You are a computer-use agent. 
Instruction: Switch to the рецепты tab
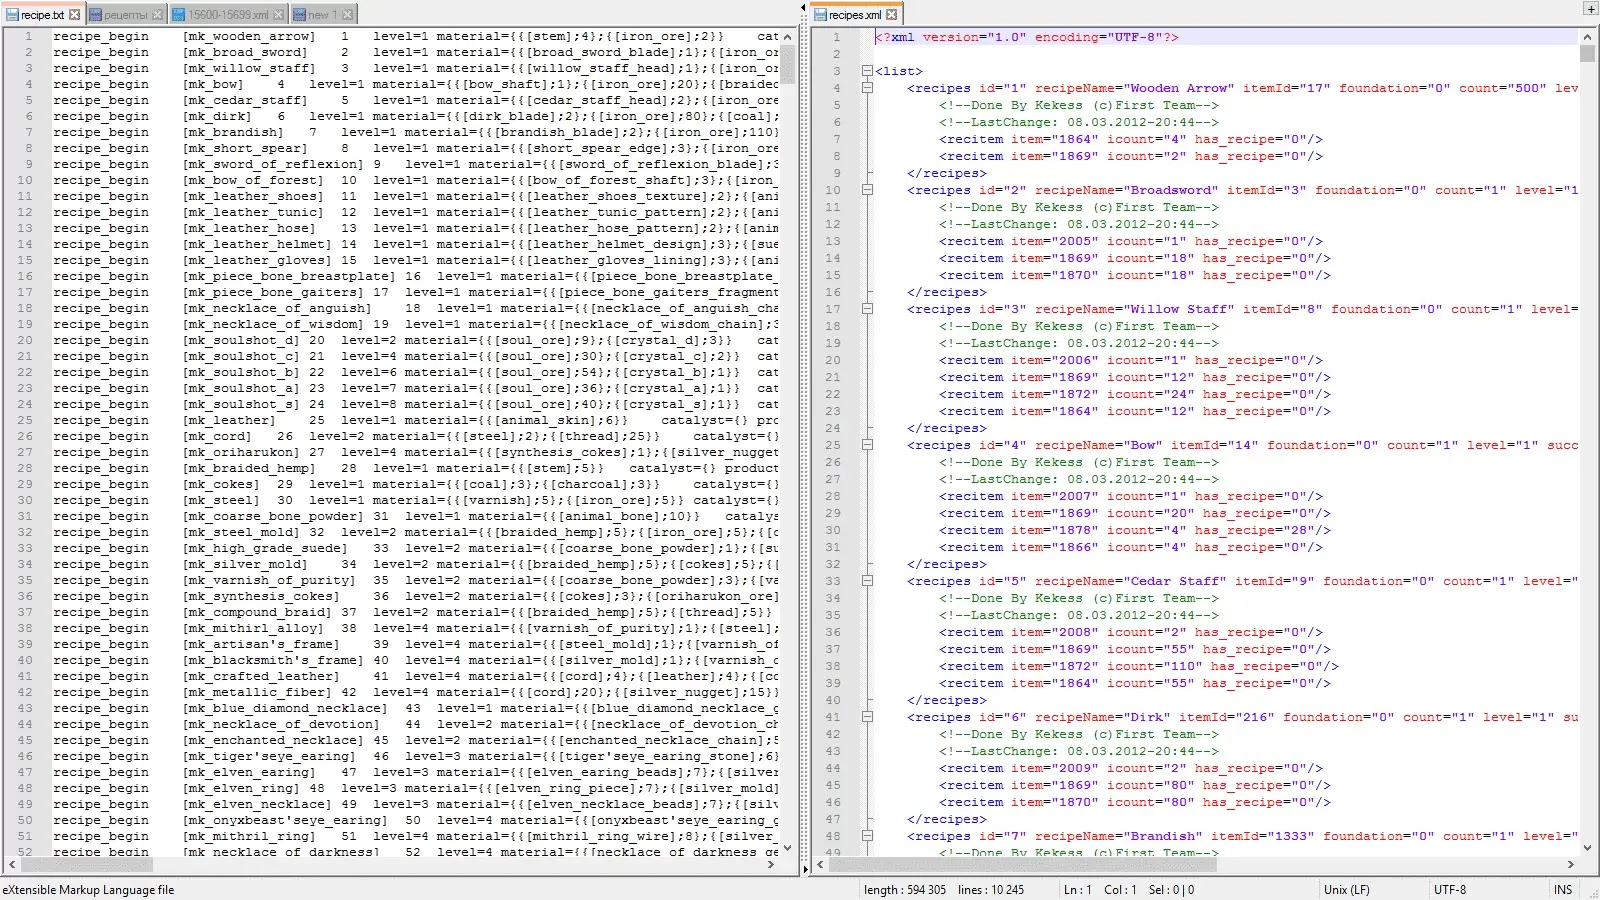(126, 15)
